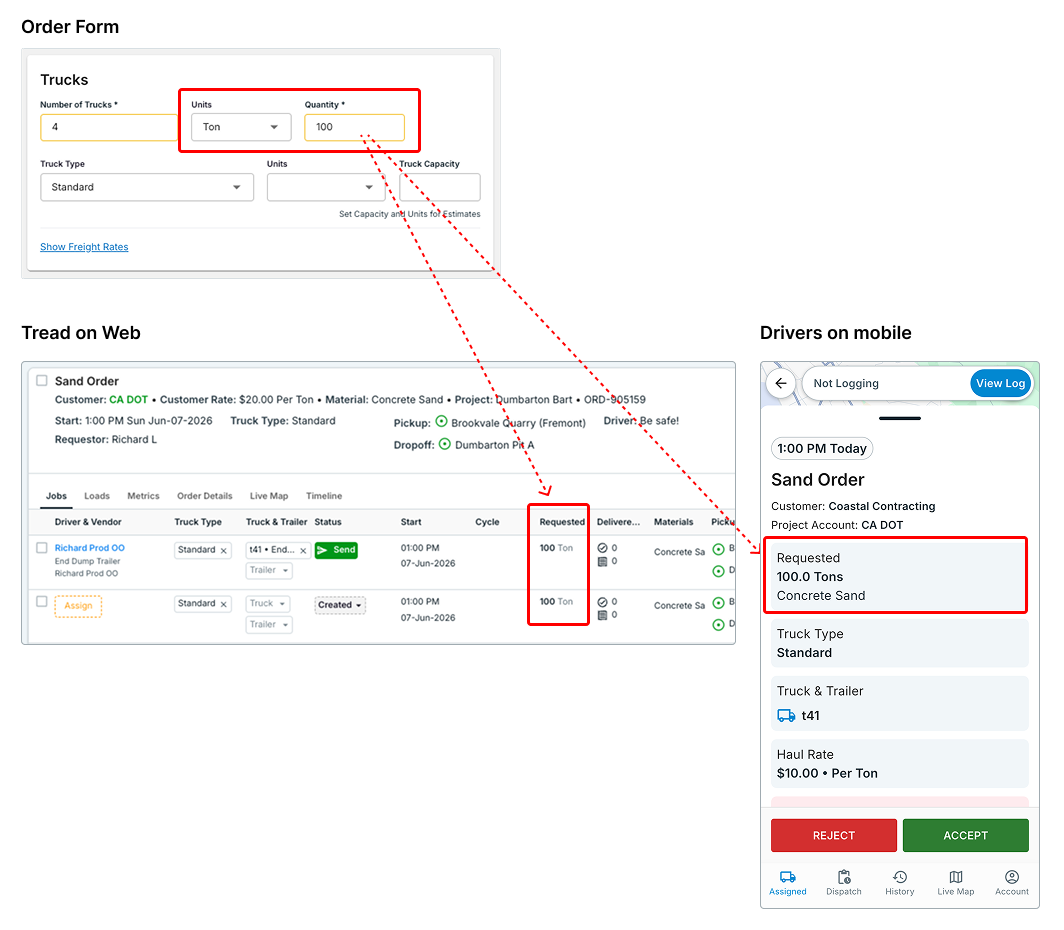This screenshot has width=1064, height=930.
Task: Click the Assign driver button
Action: pos(78,606)
